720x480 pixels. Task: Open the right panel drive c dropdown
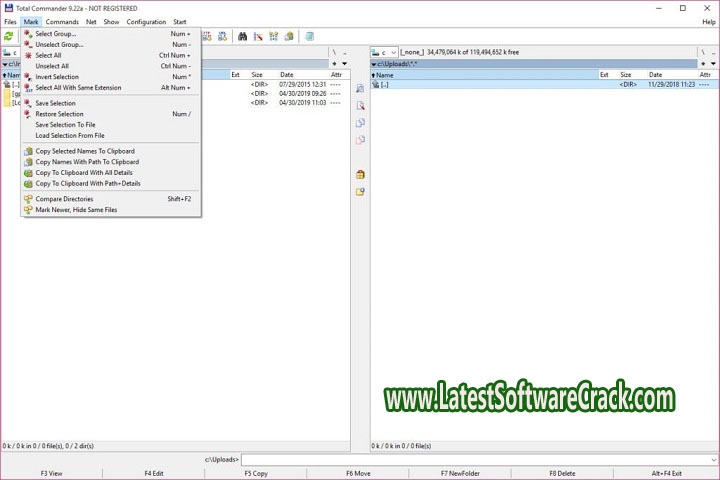385,52
